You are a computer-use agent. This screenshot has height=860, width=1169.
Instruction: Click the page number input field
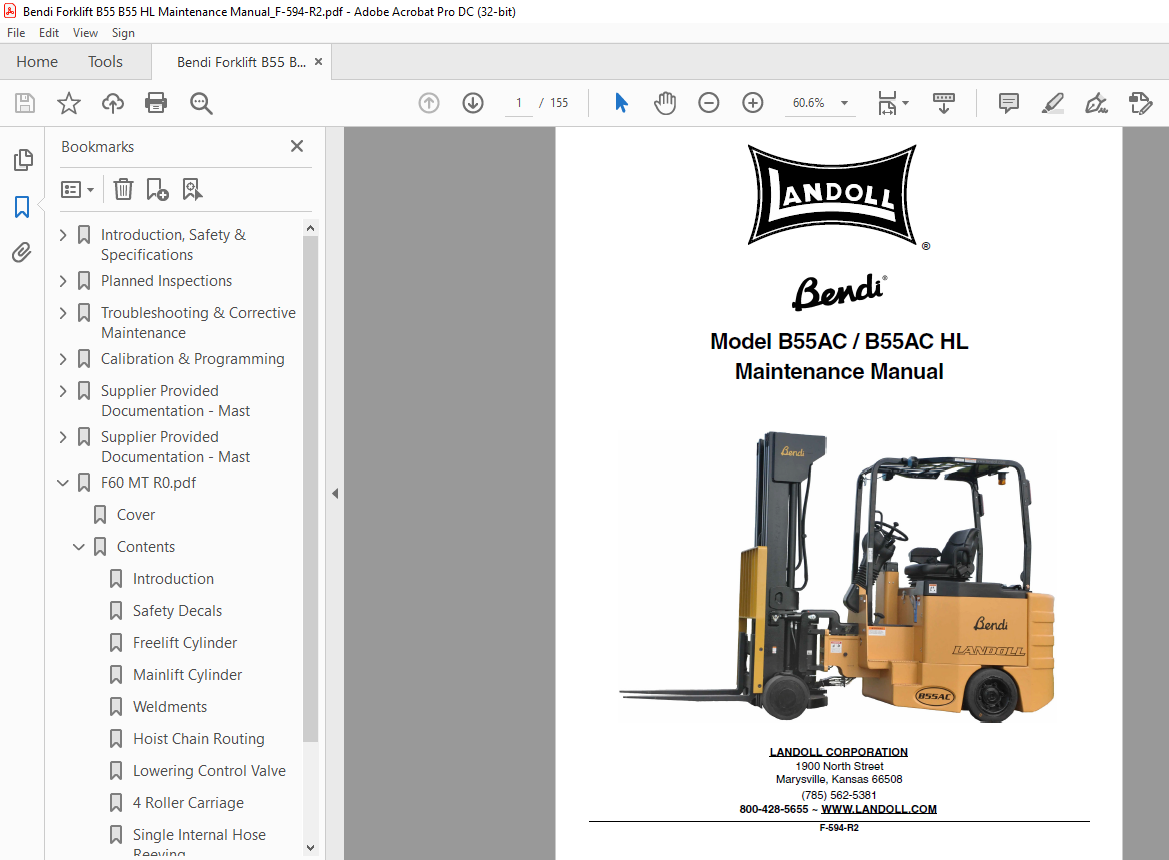519,103
